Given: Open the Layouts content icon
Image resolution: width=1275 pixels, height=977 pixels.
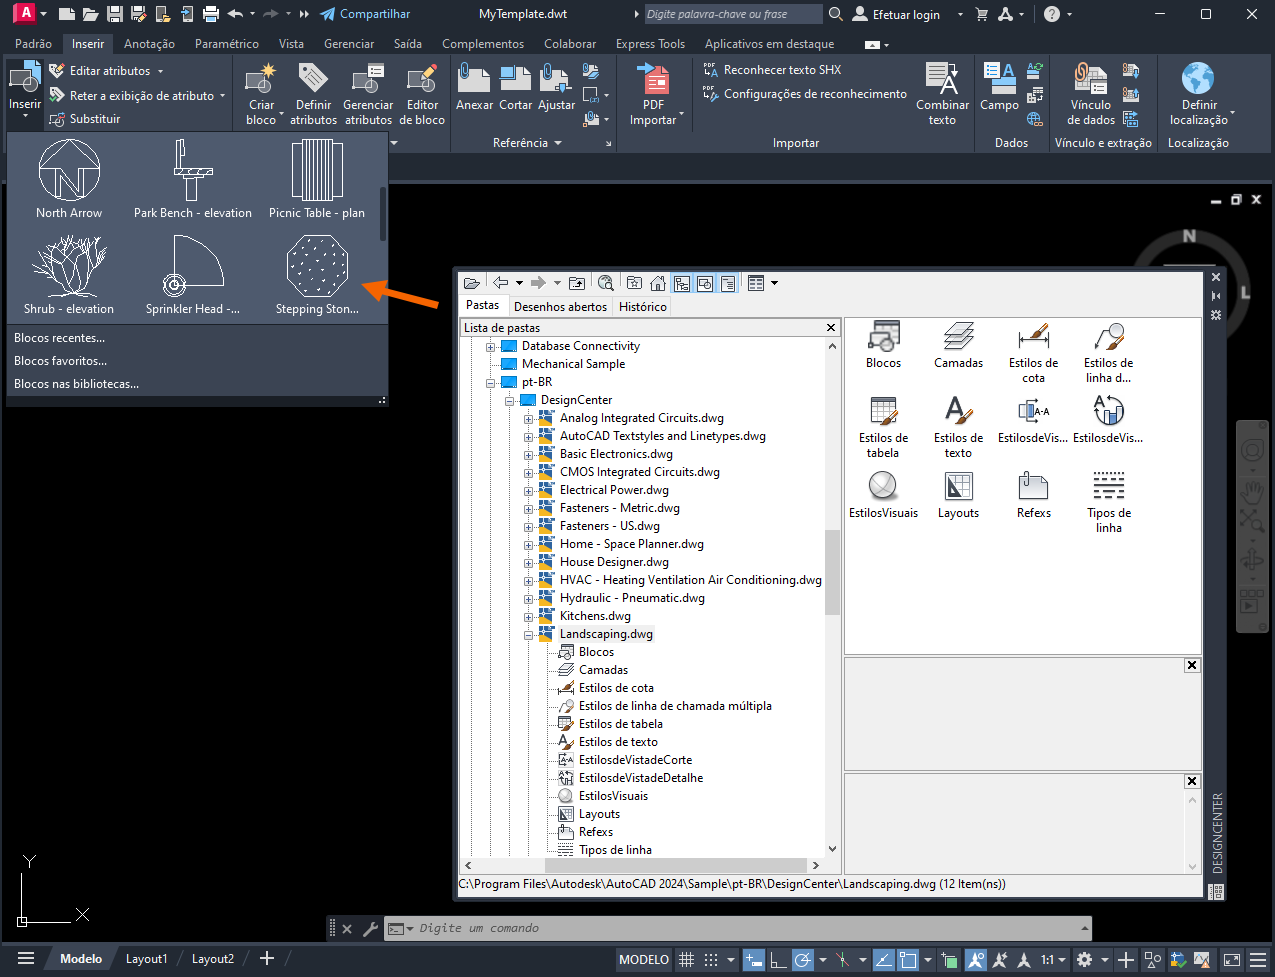Looking at the screenshot, I should click(x=958, y=495).
